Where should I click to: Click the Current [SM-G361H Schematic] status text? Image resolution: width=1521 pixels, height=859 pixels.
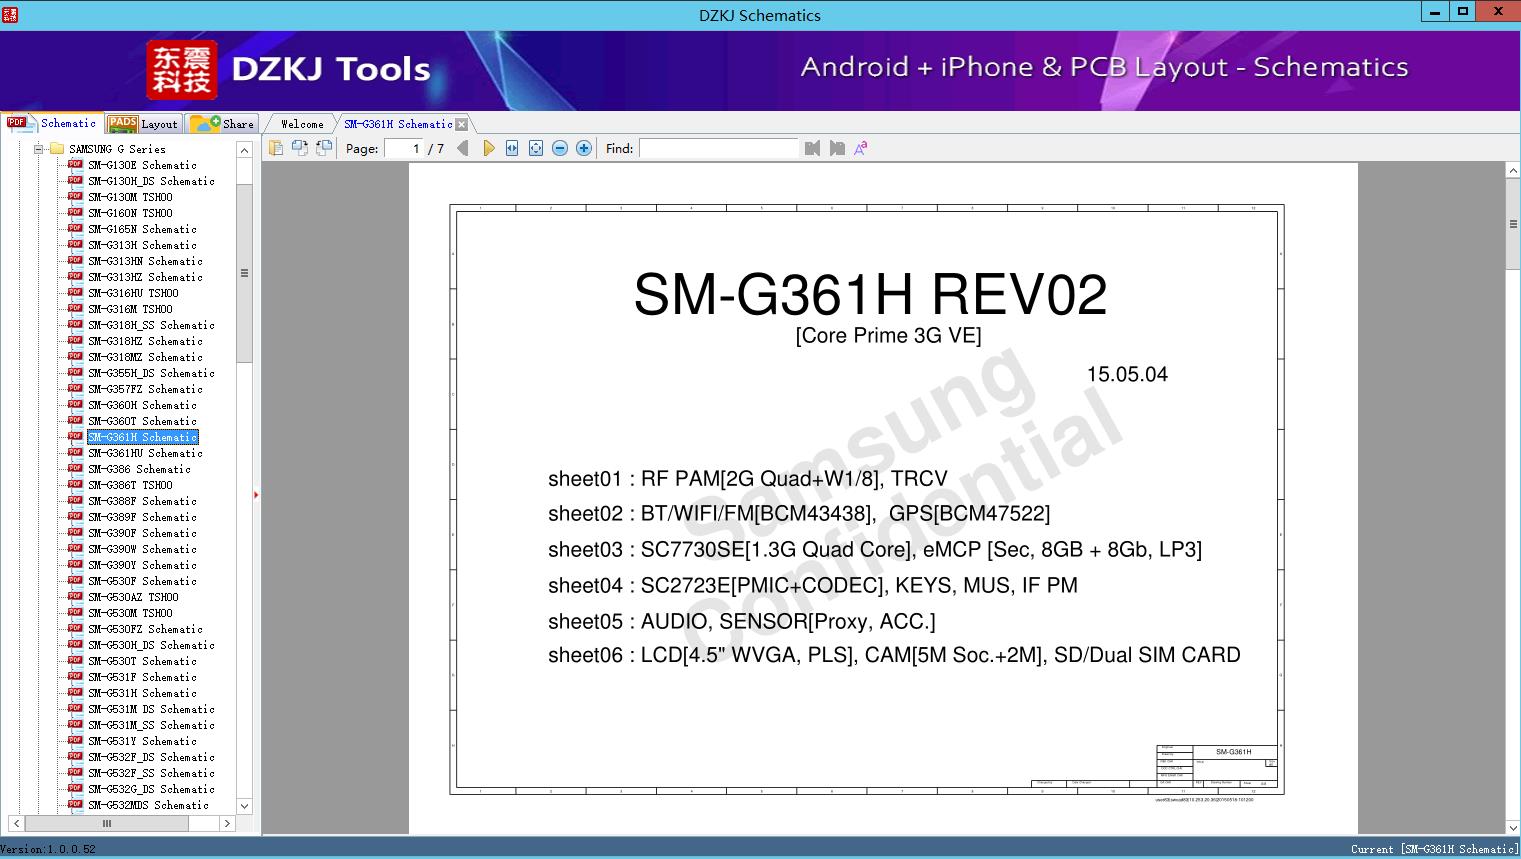1434,849
